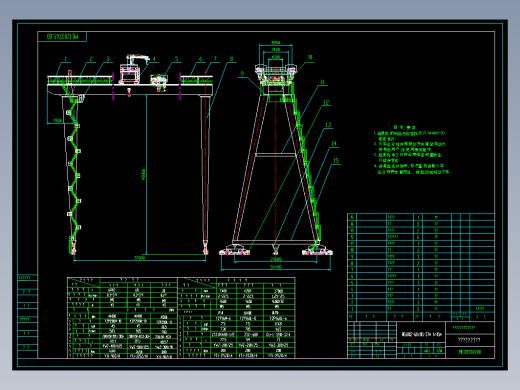
Task: Select the vertical height dimension 4500 label
Action: pyautogui.click(x=143, y=173)
